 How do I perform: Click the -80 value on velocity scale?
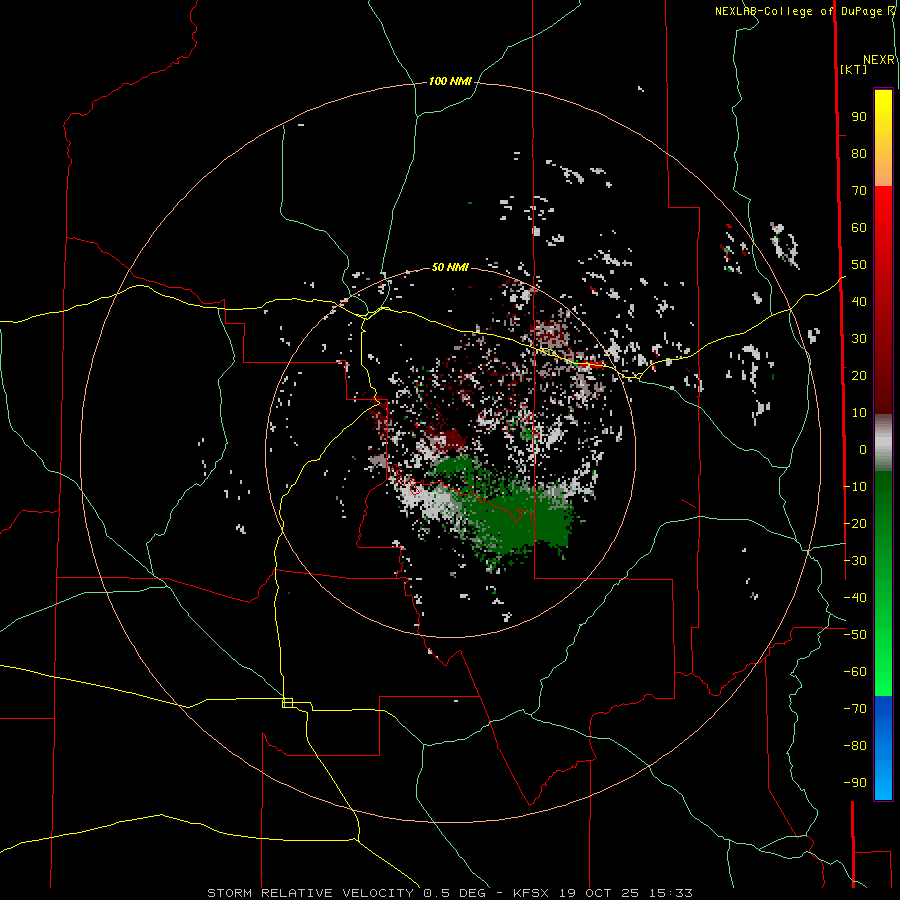coord(855,746)
